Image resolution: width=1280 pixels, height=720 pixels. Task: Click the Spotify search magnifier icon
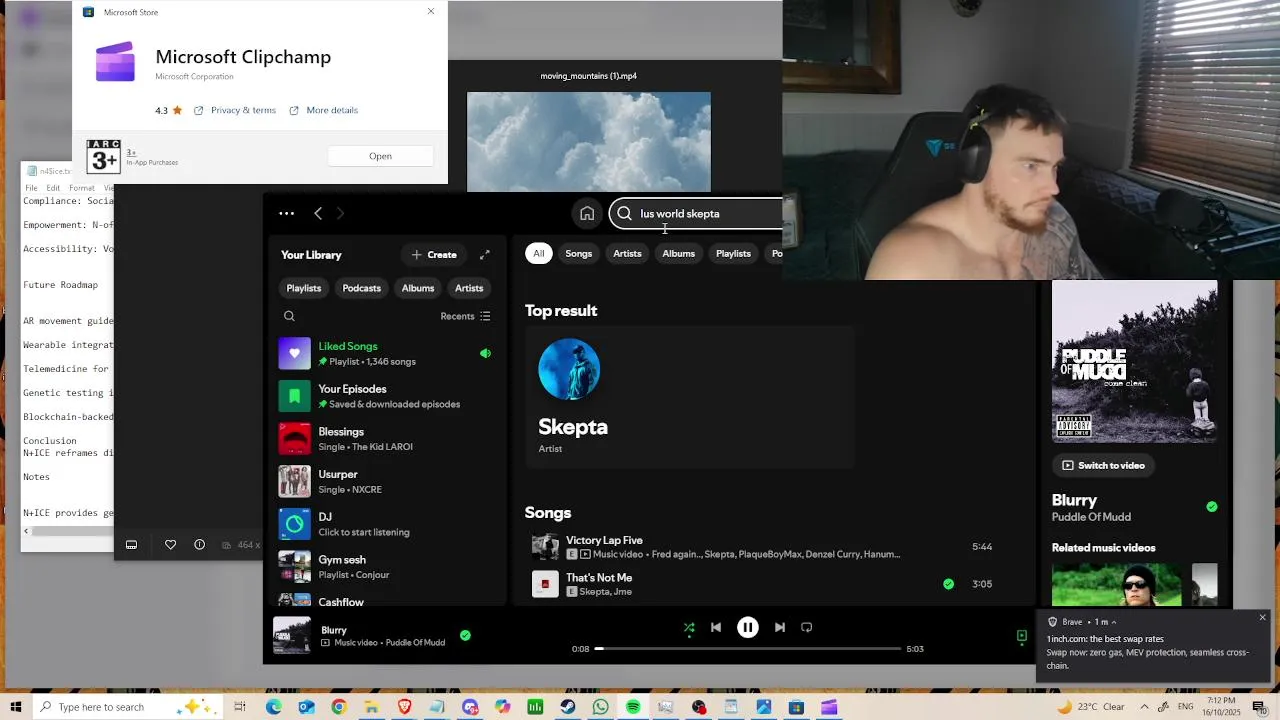624,213
